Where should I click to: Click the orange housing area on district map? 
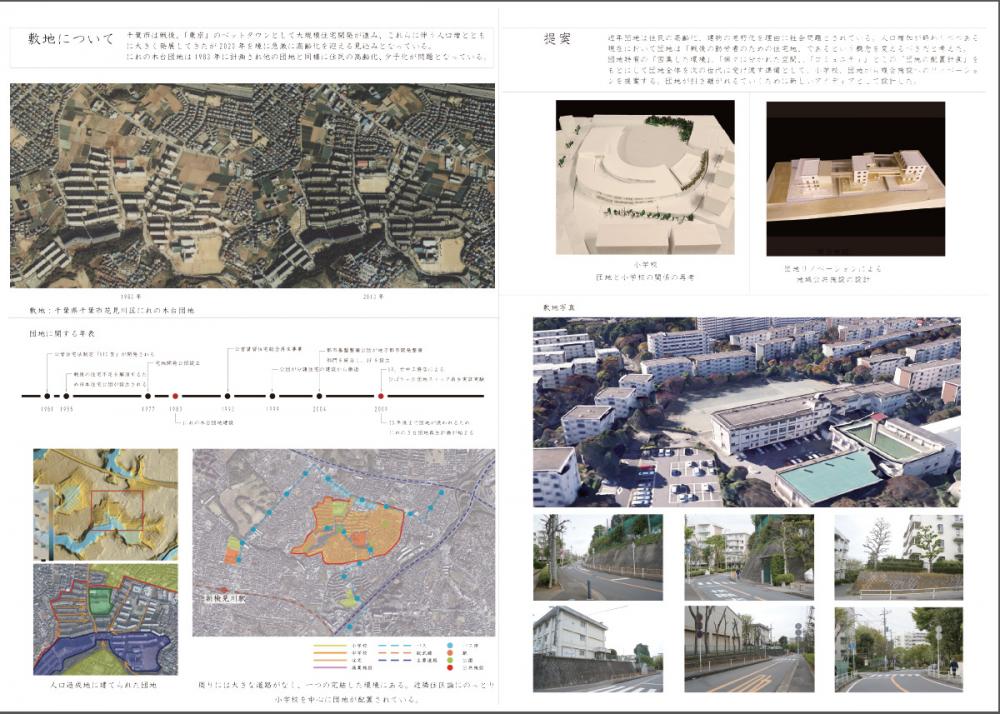point(345,527)
